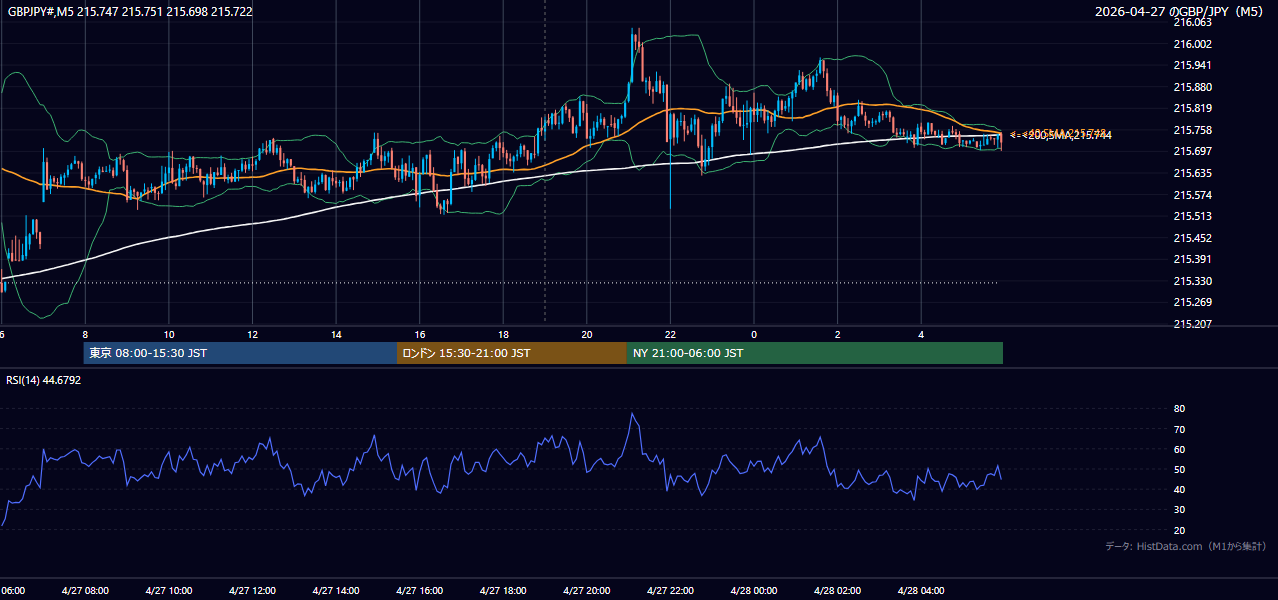Click price axis value 215.513
The width and height of the screenshot is (1278, 600).
coord(1192,216)
